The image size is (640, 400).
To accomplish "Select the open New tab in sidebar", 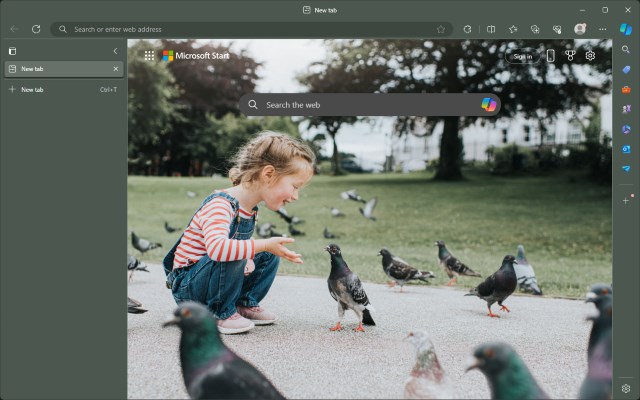I will (64, 69).
